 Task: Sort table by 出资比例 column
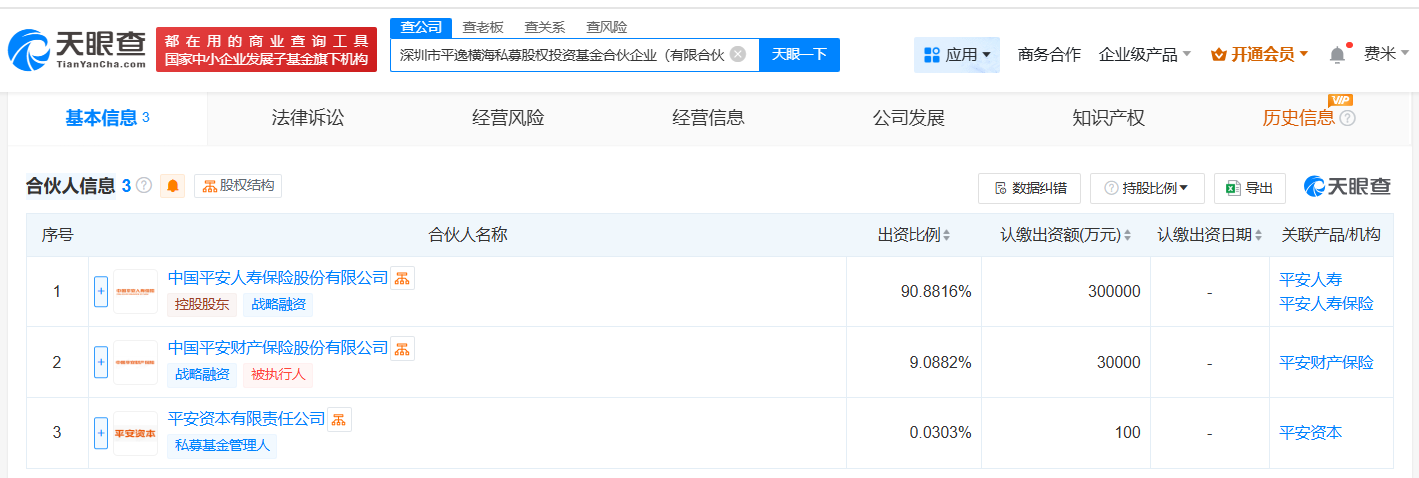[915, 235]
